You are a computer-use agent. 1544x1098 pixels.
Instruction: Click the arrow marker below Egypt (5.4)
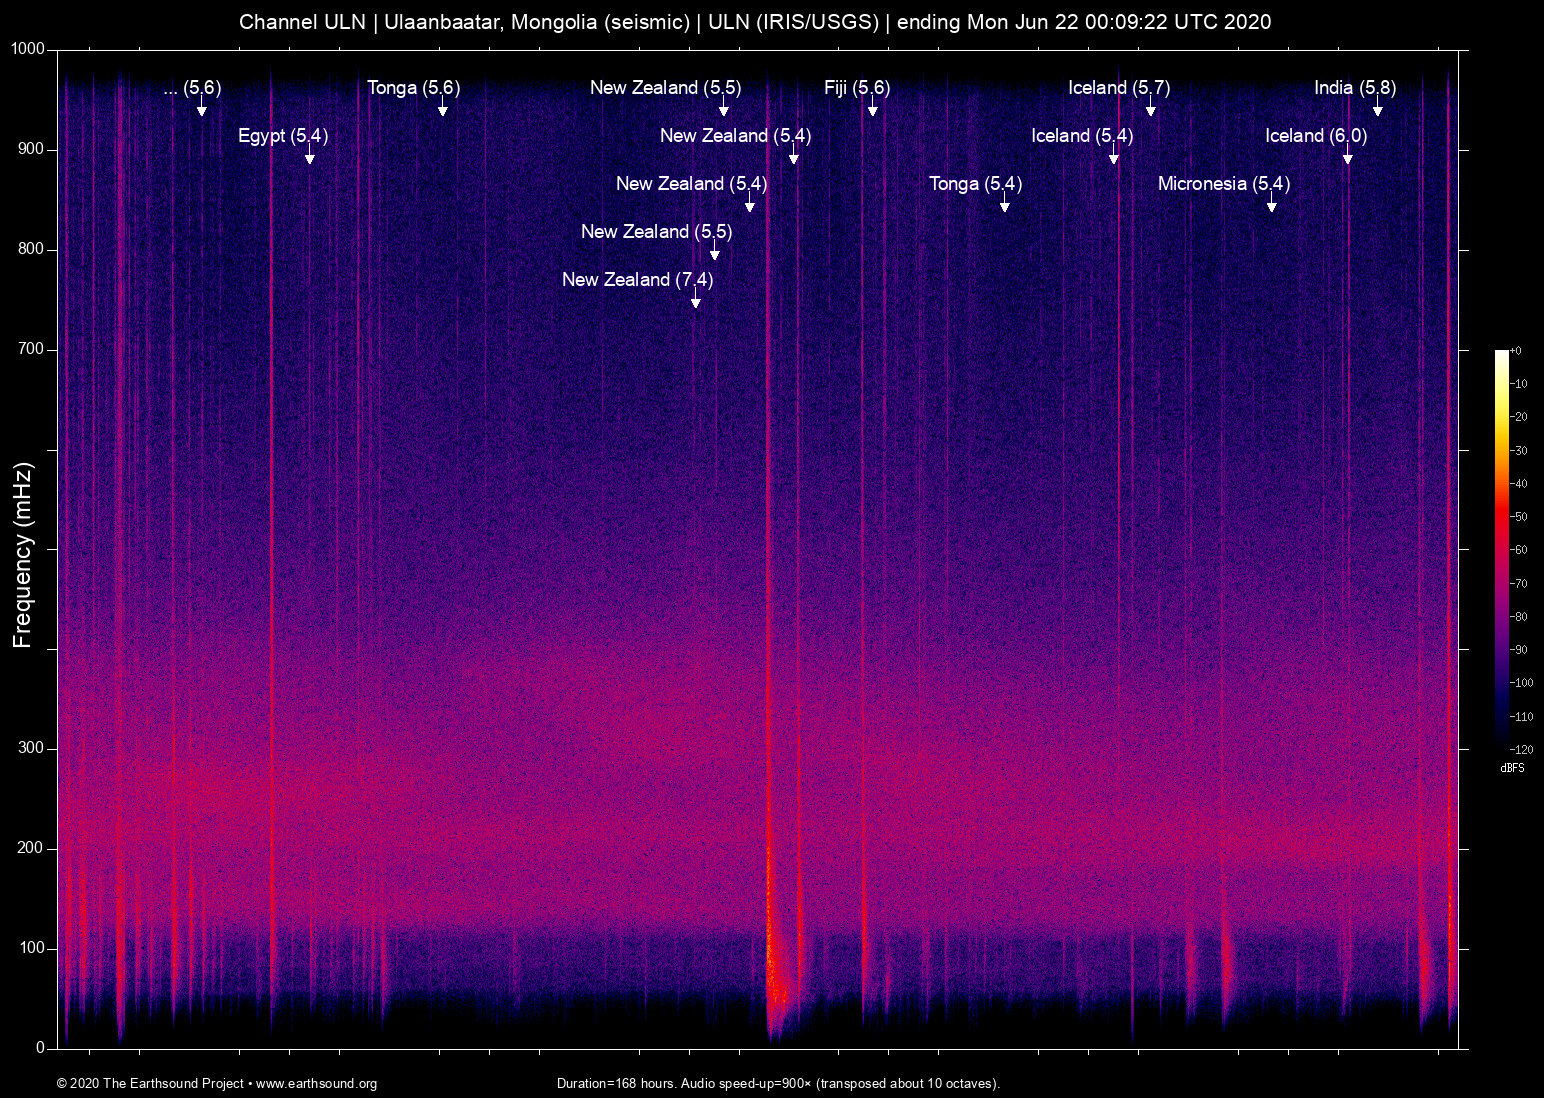pos(310,157)
